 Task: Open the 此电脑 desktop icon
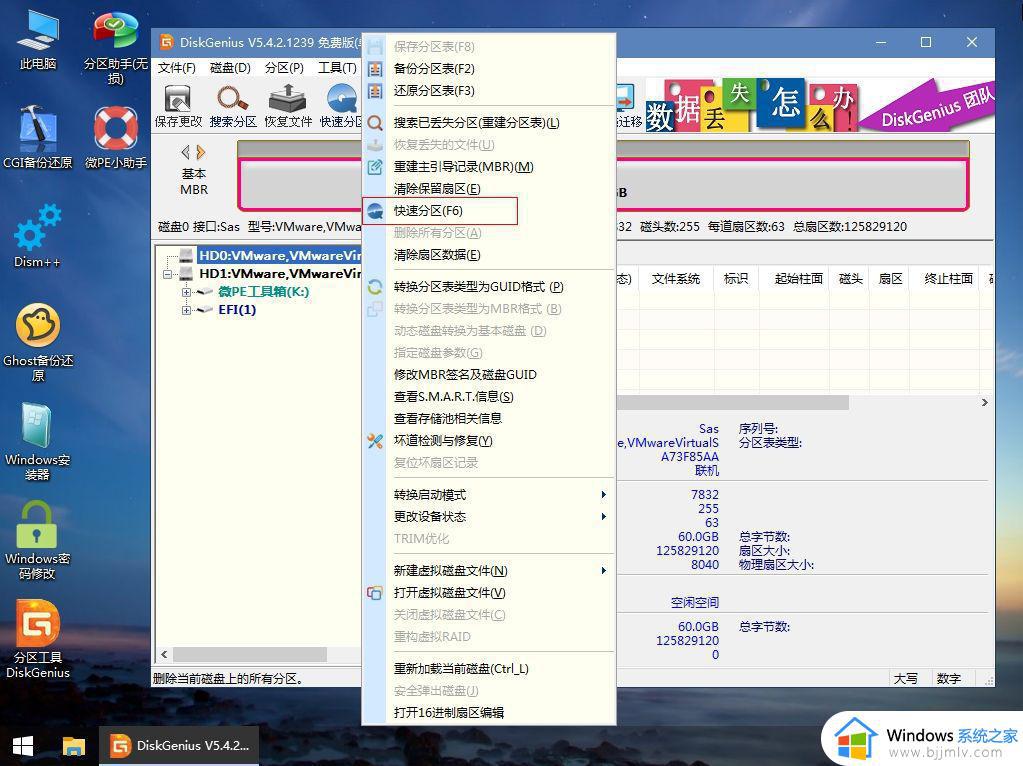click(38, 40)
